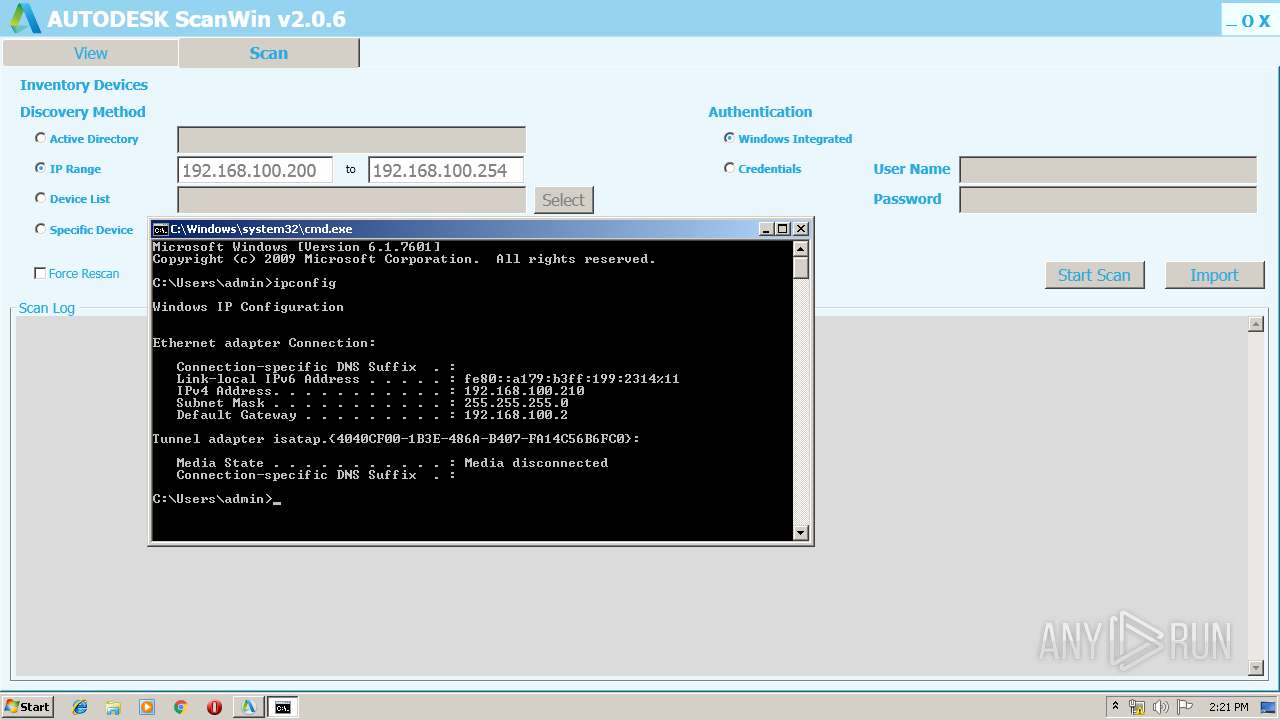
Task: Click the Password input field
Action: pyautogui.click(x=1108, y=200)
